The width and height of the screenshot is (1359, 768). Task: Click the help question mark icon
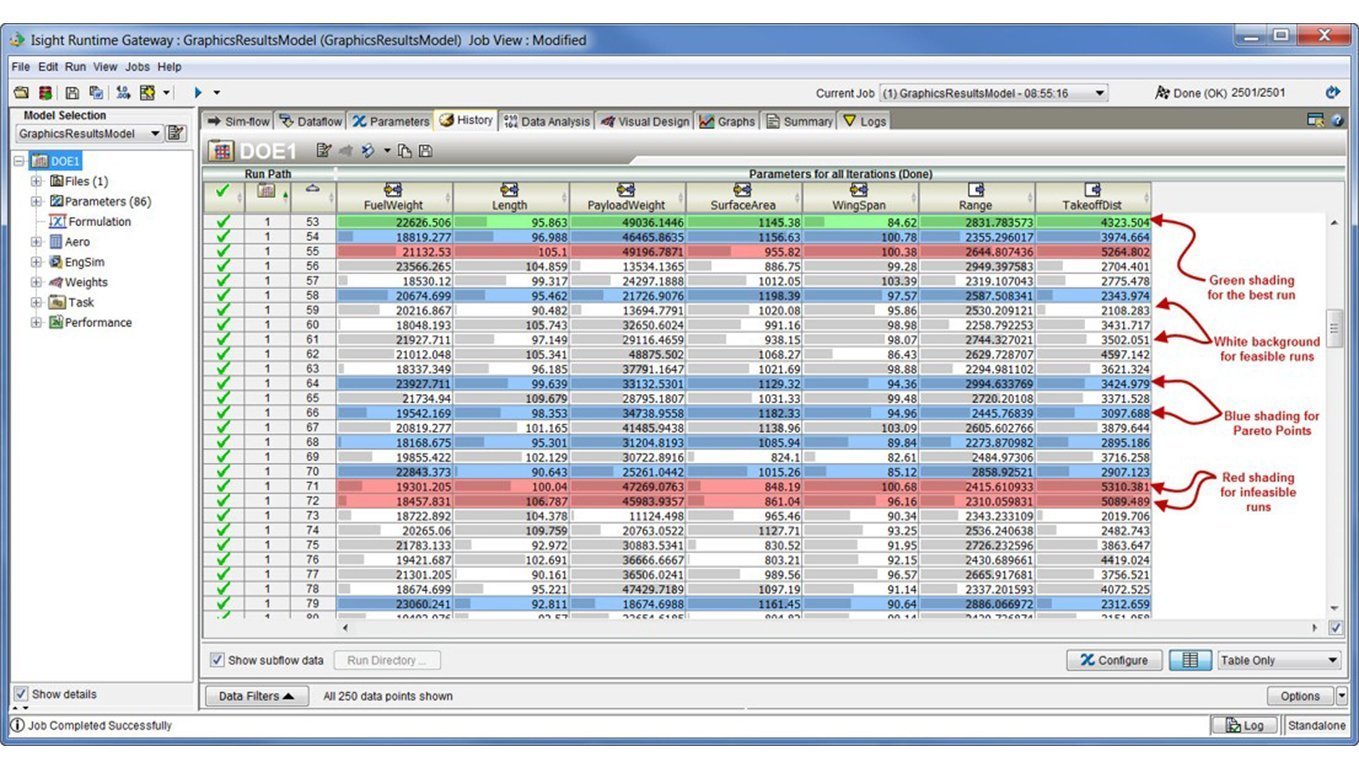[x=1337, y=121]
